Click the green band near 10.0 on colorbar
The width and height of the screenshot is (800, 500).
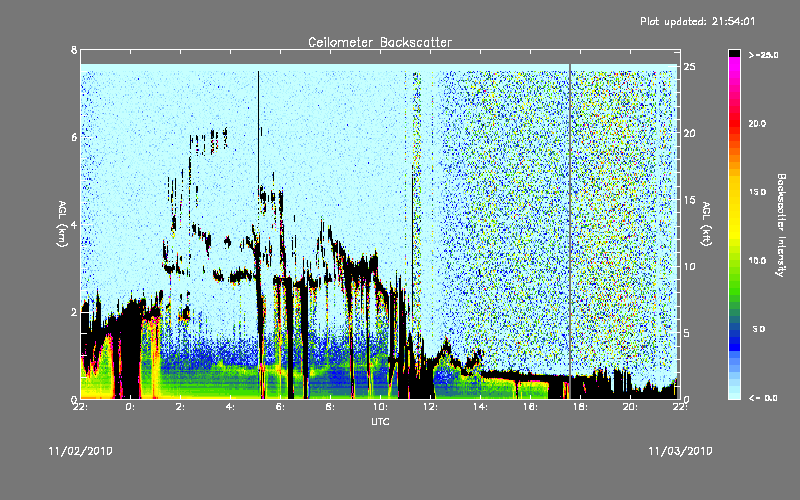pos(734,261)
